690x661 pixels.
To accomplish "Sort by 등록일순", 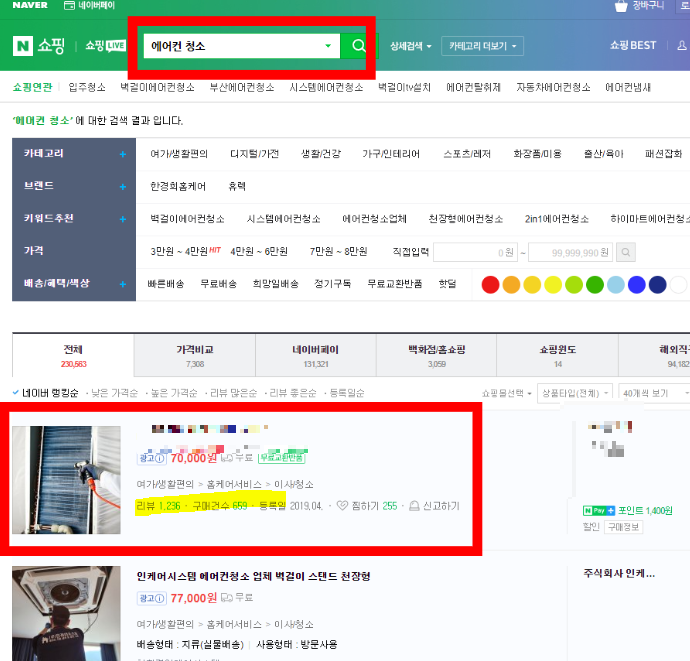I will click(x=347, y=393).
